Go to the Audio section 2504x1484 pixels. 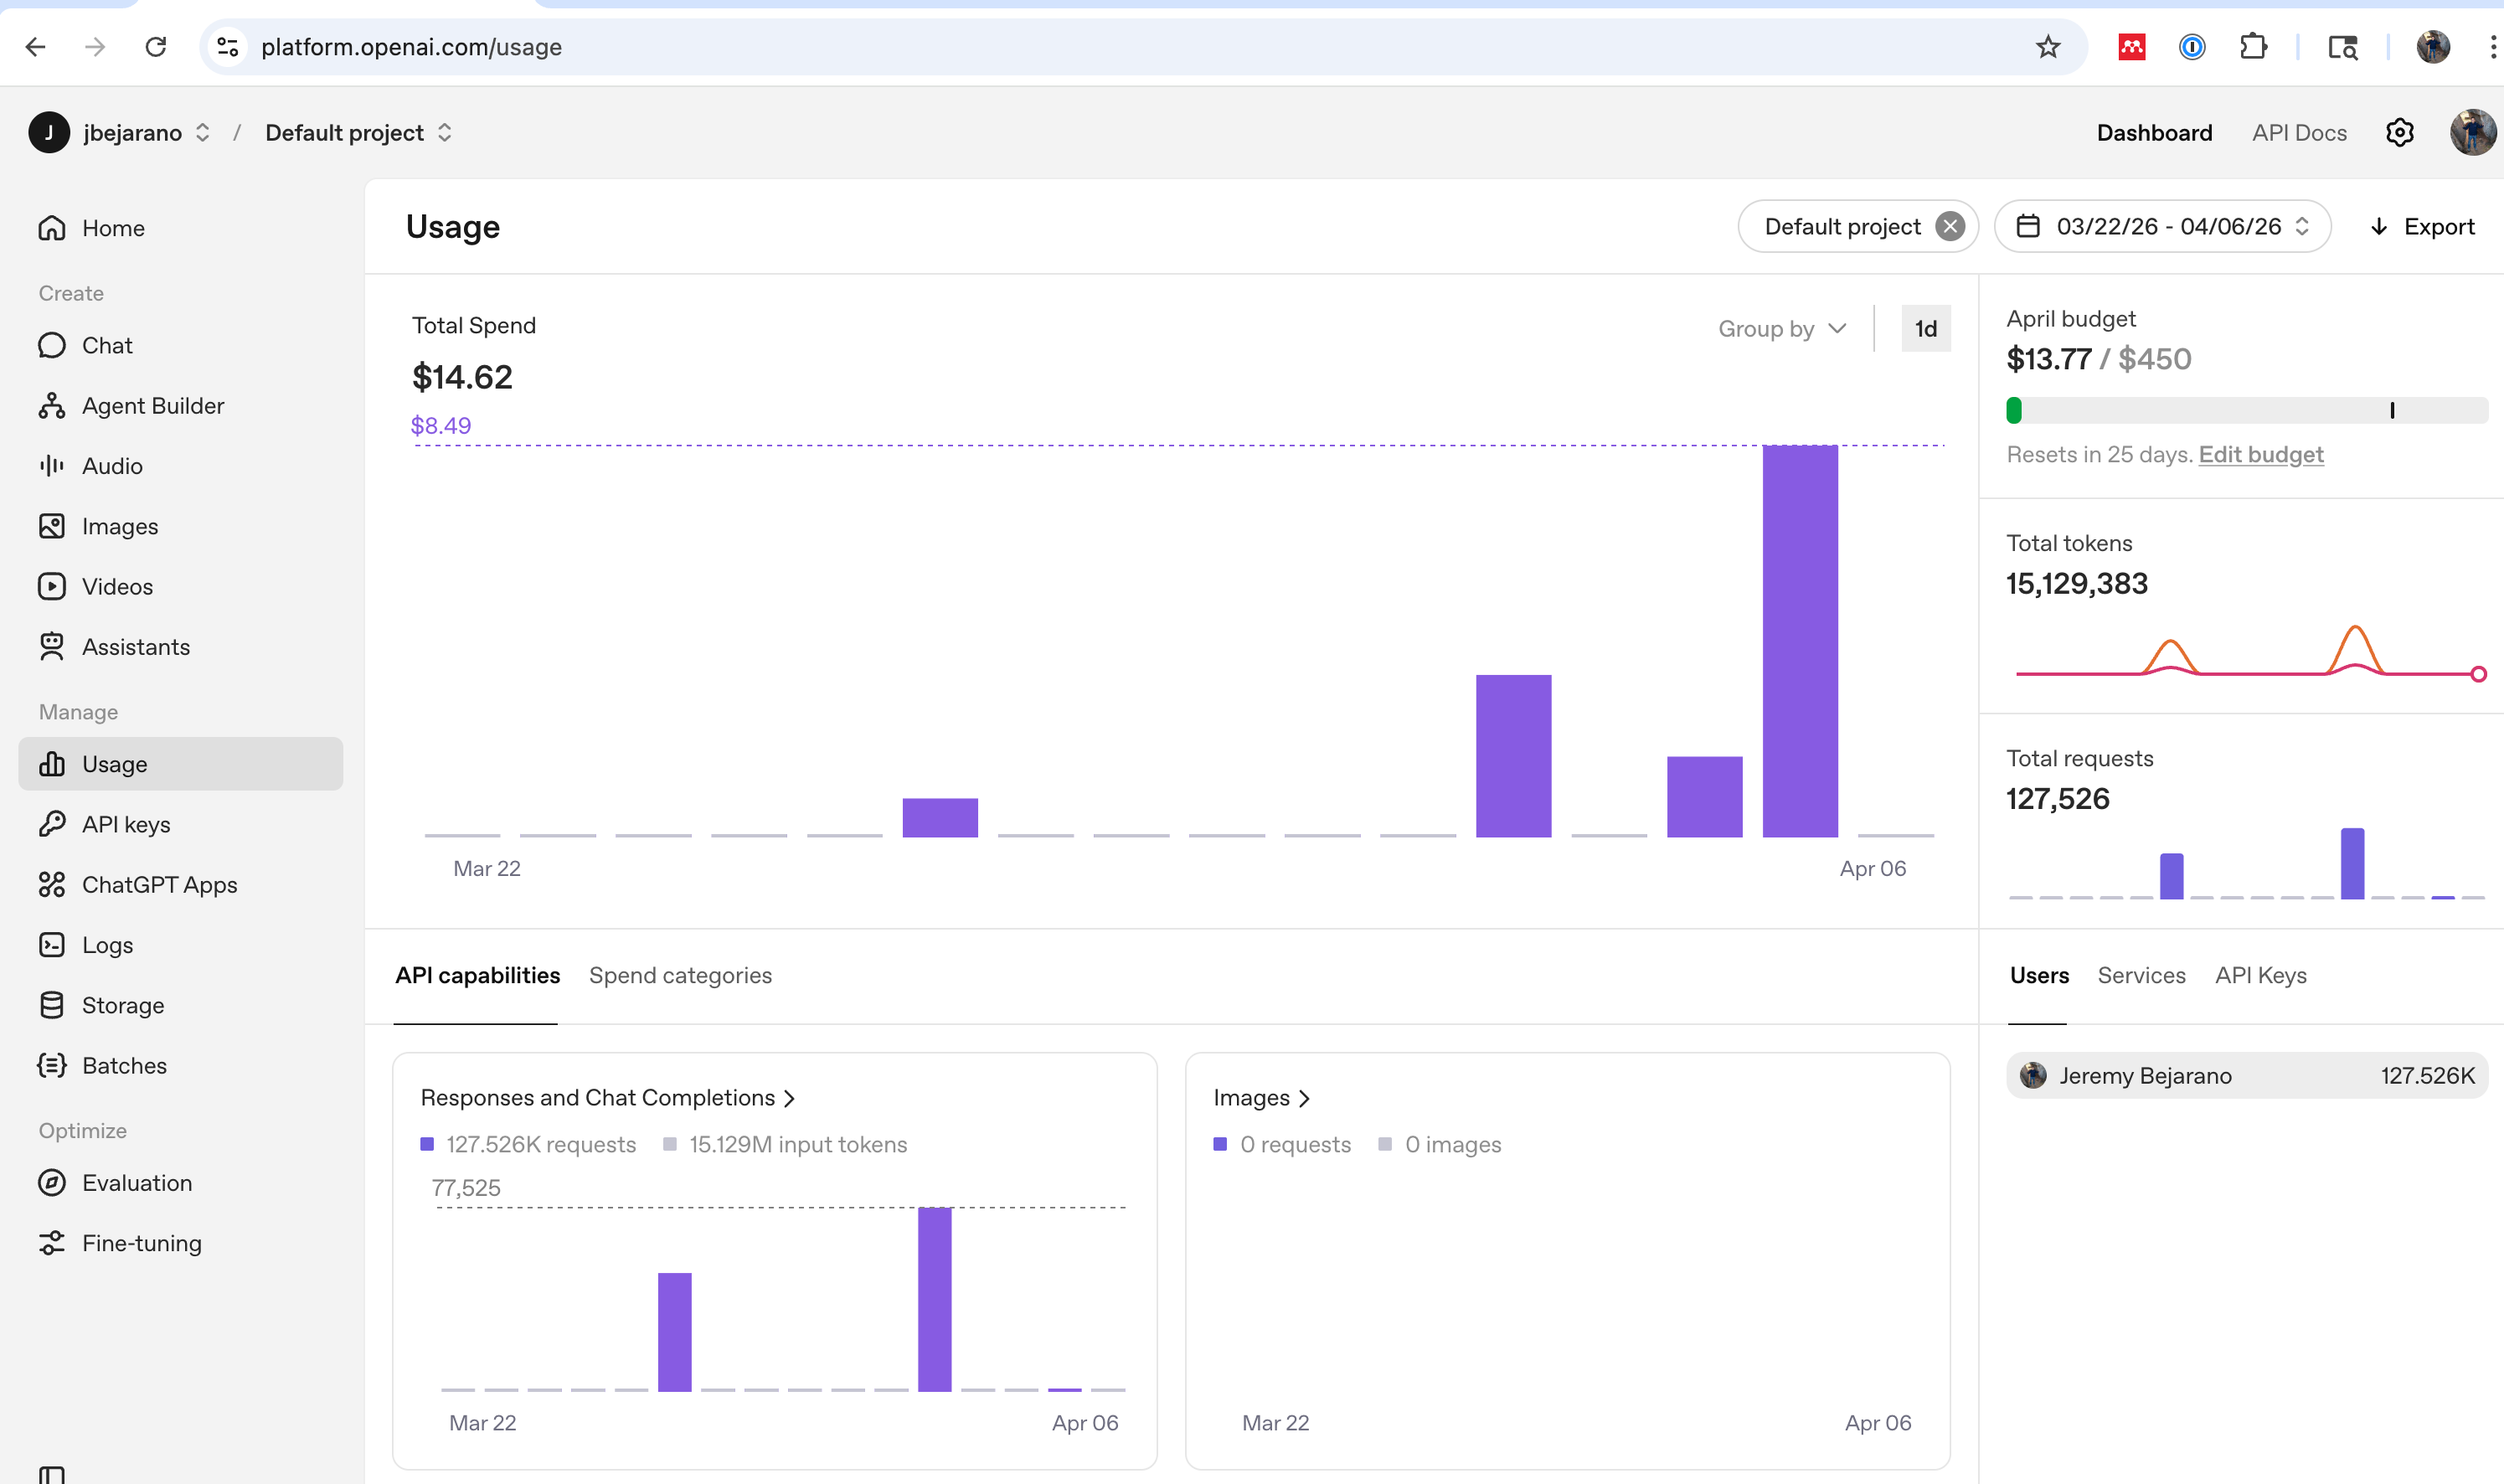click(x=180, y=466)
